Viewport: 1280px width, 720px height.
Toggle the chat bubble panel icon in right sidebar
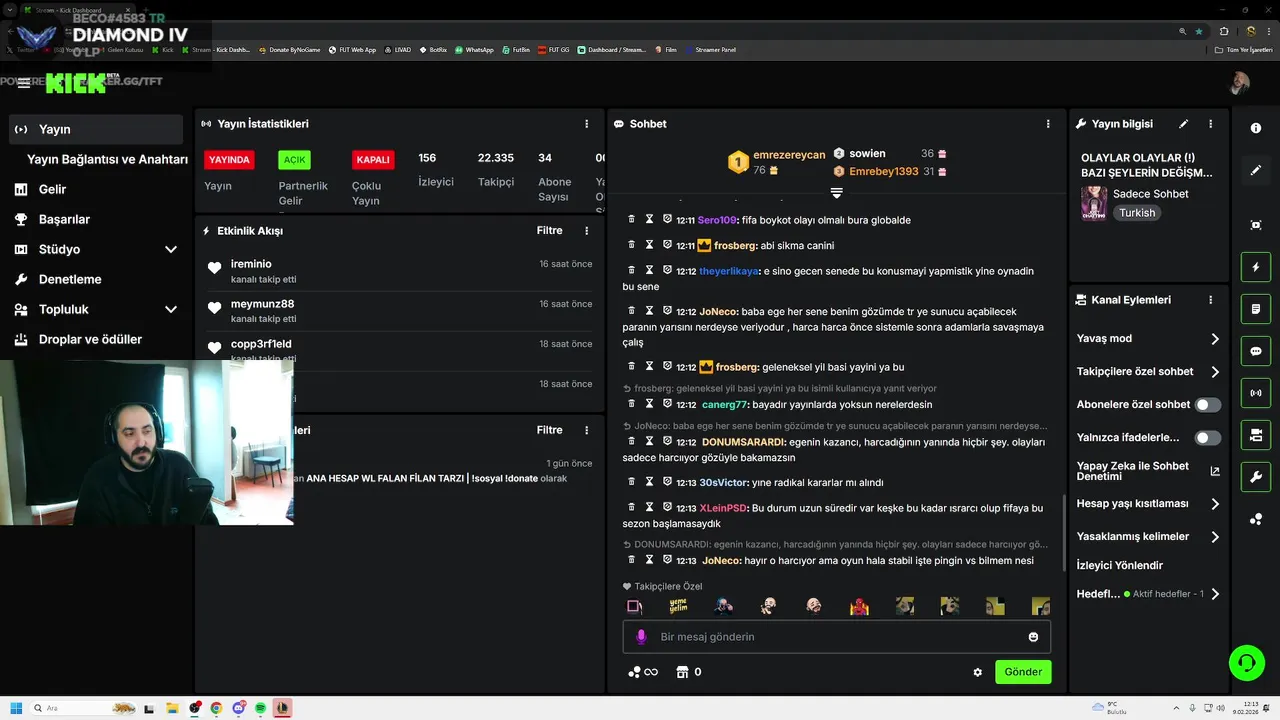[x=1256, y=351]
